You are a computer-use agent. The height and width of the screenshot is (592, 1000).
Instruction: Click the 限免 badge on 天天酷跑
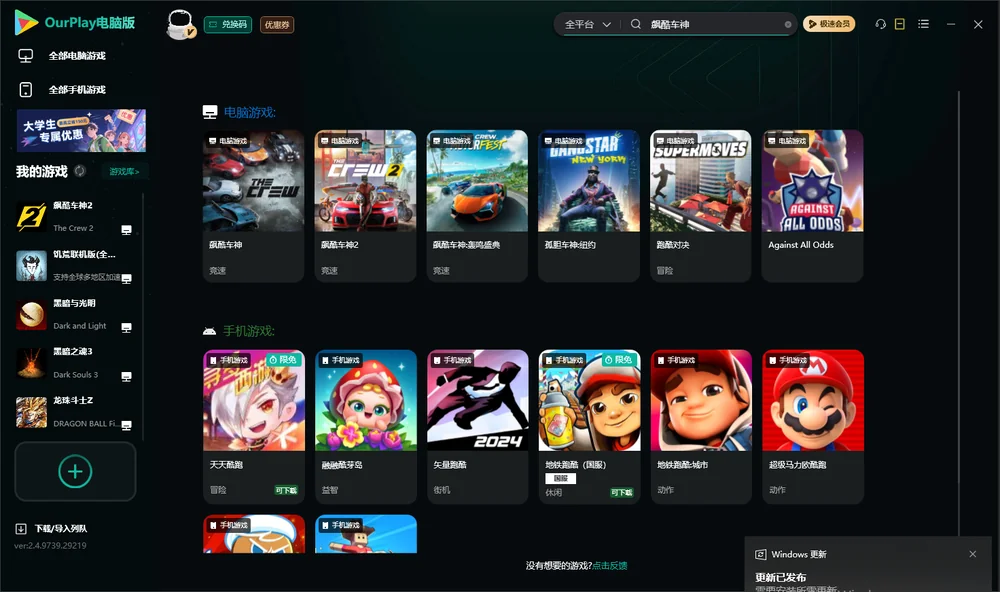pyautogui.click(x=284, y=360)
